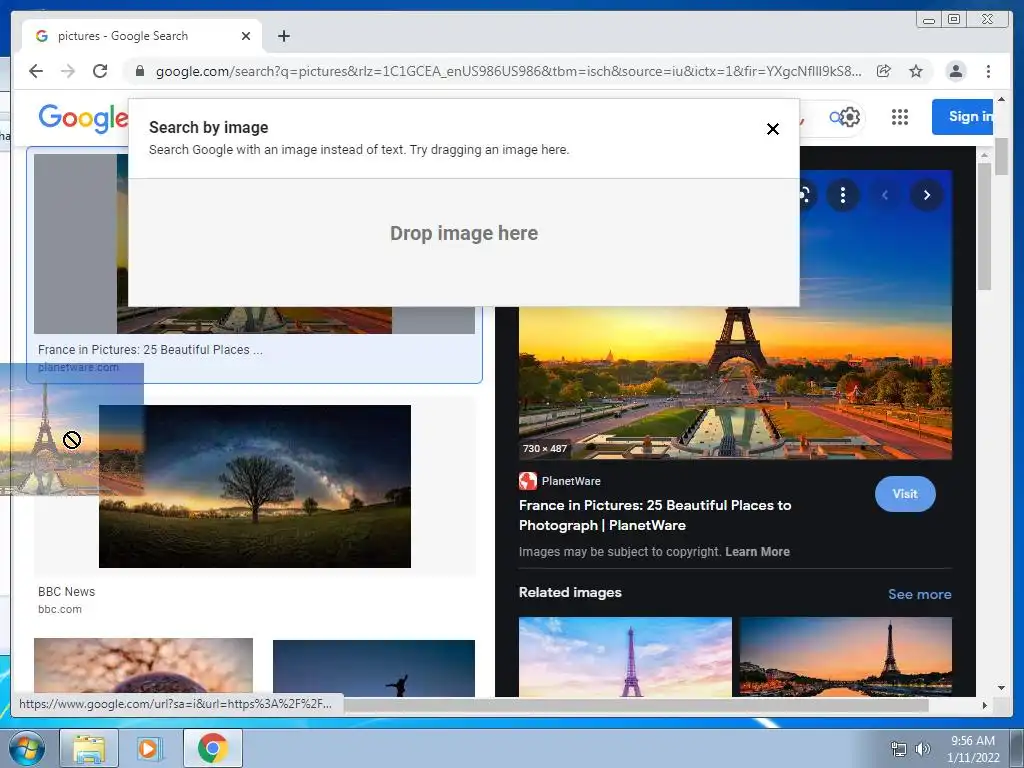The image size is (1024, 768).
Task: Open Windows Media Player from taskbar
Action: (150, 748)
